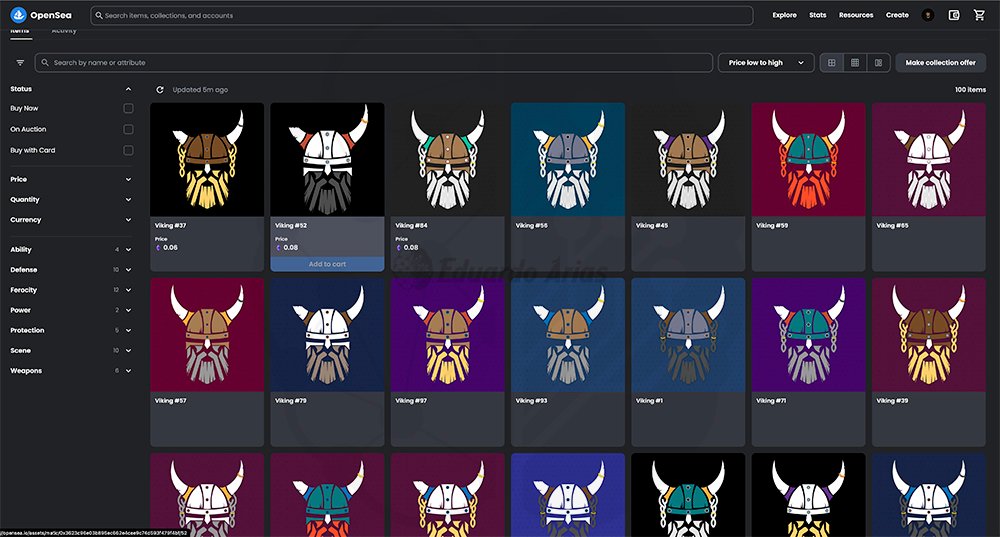This screenshot has height=537, width=1000.
Task: Open the Viking #97 thumbnail
Action: point(447,335)
